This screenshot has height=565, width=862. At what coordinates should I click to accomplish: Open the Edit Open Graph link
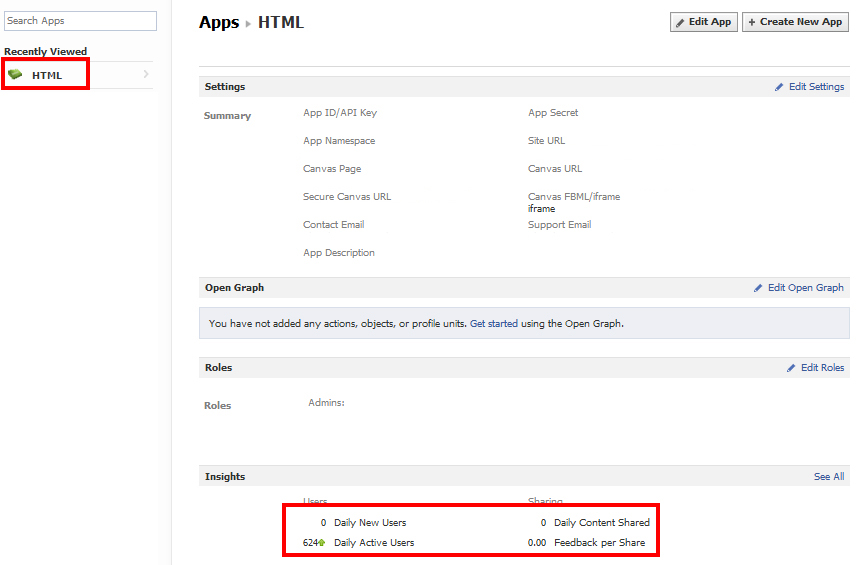point(805,287)
